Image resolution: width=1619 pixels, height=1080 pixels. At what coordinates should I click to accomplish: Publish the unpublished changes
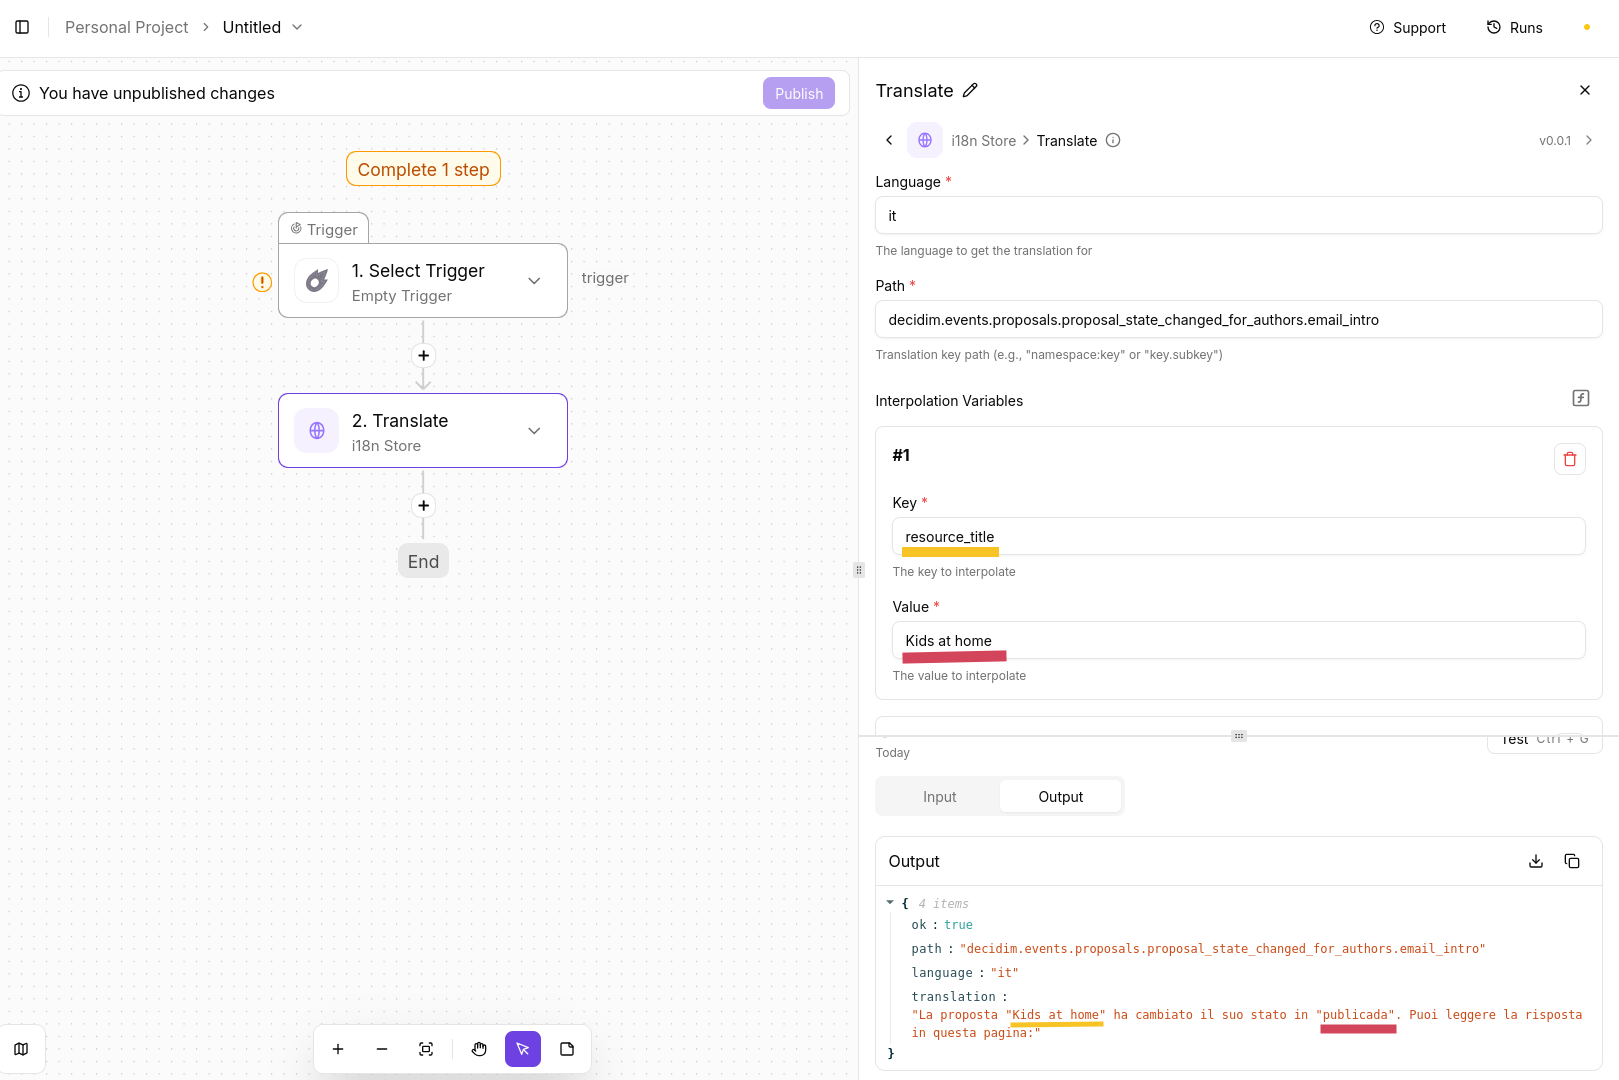click(798, 93)
